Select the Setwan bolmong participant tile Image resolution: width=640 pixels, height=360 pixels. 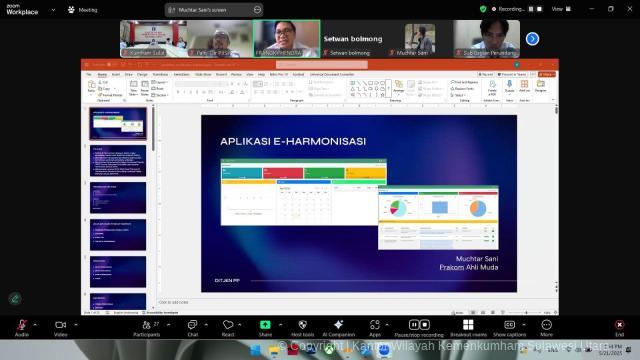353,39
